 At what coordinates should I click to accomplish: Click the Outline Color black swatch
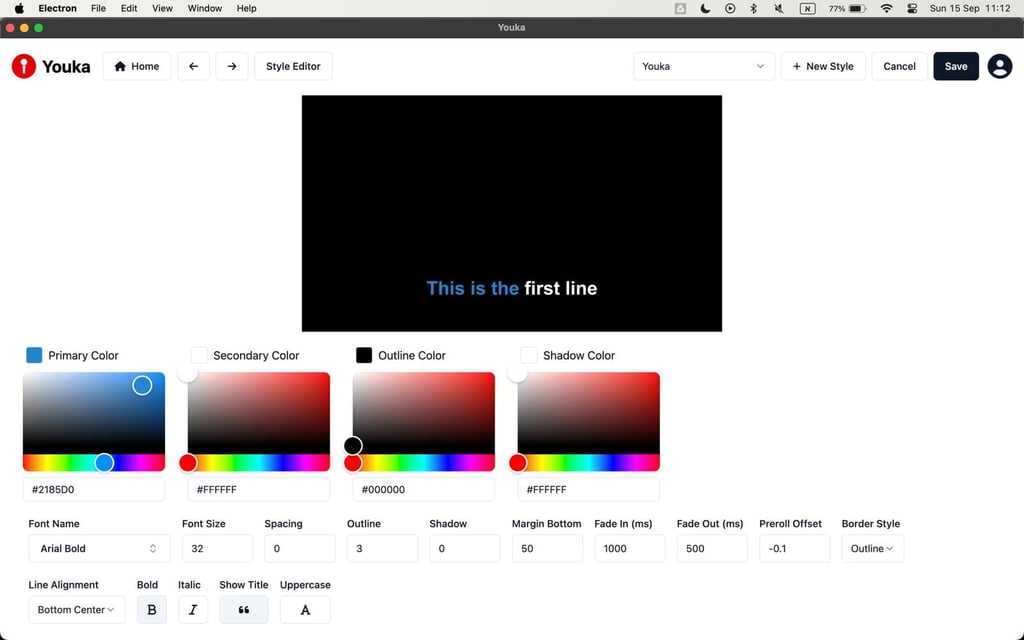364,355
